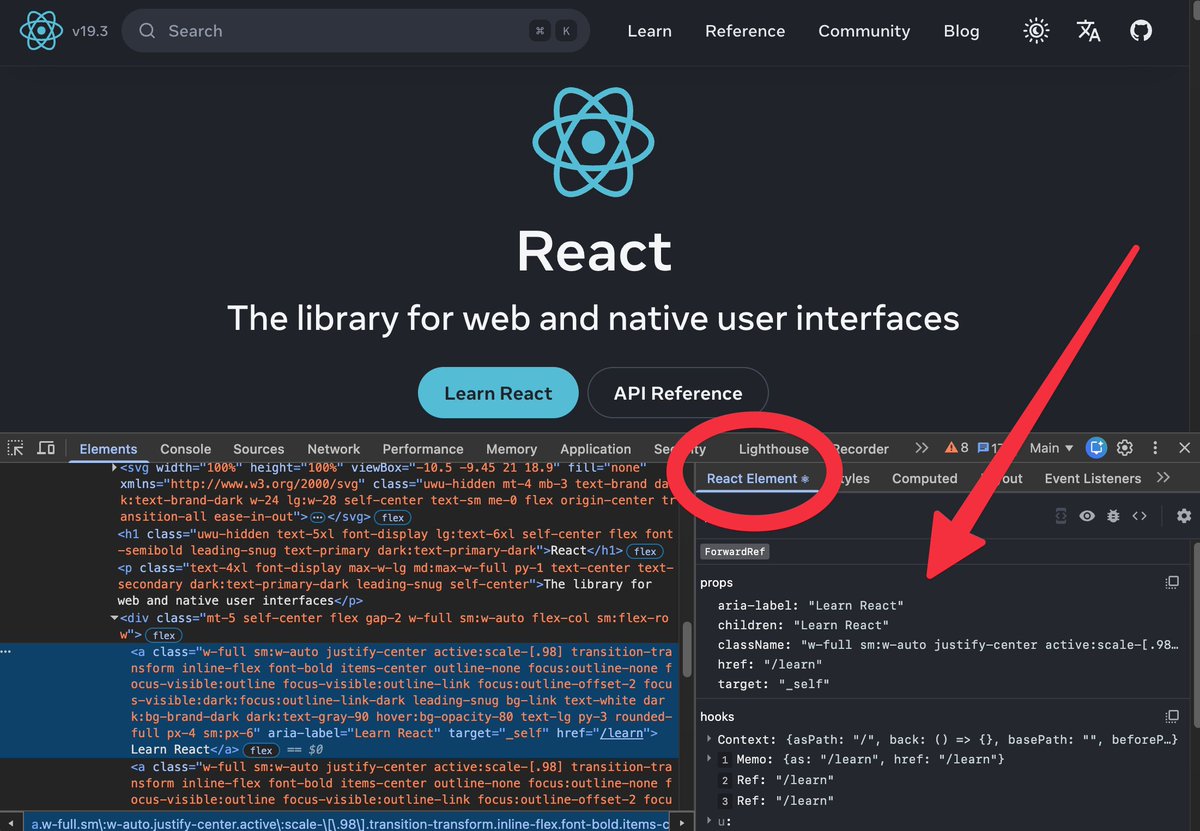The image size is (1200, 831).
Task: Click the breadcrumb left arrow at bottom
Action: (10, 823)
